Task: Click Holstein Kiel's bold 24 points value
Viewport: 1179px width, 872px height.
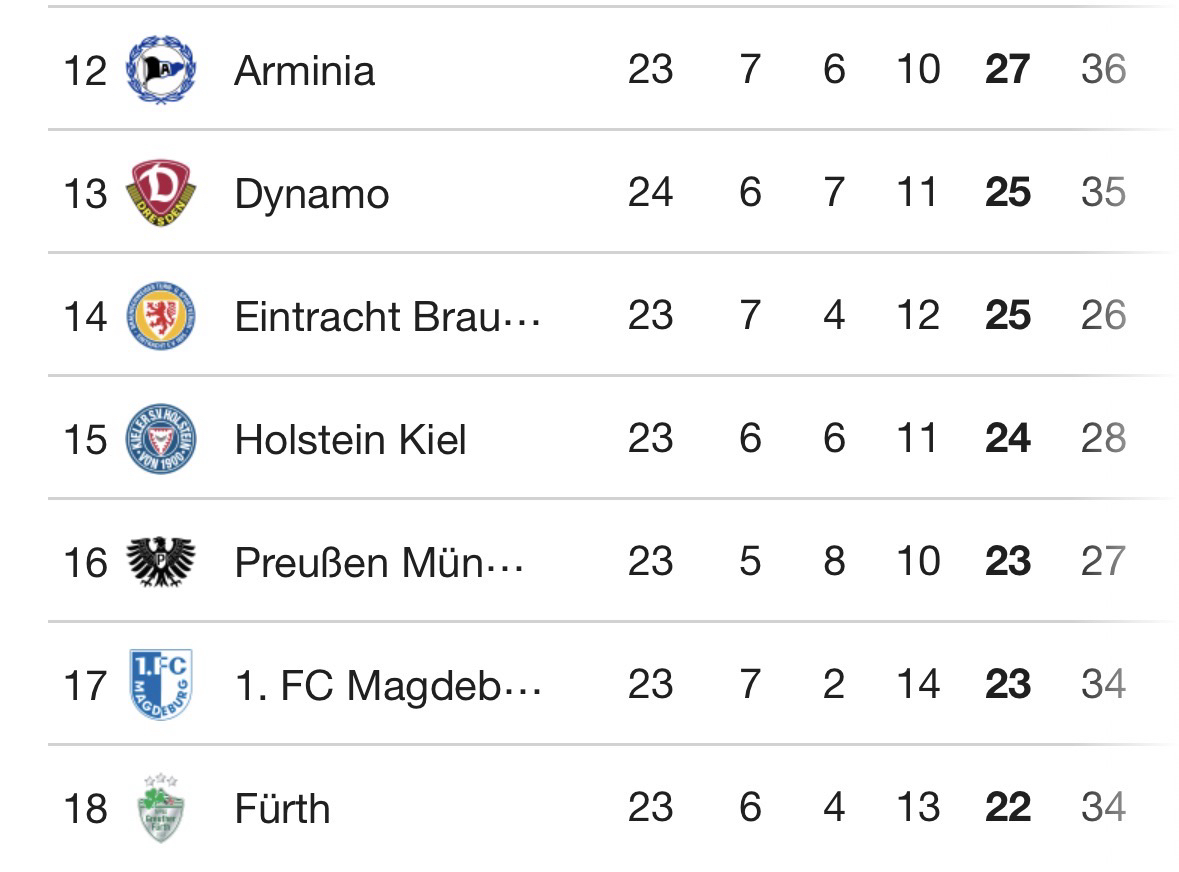Action: pyautogui.click(x=1007, y=439)
